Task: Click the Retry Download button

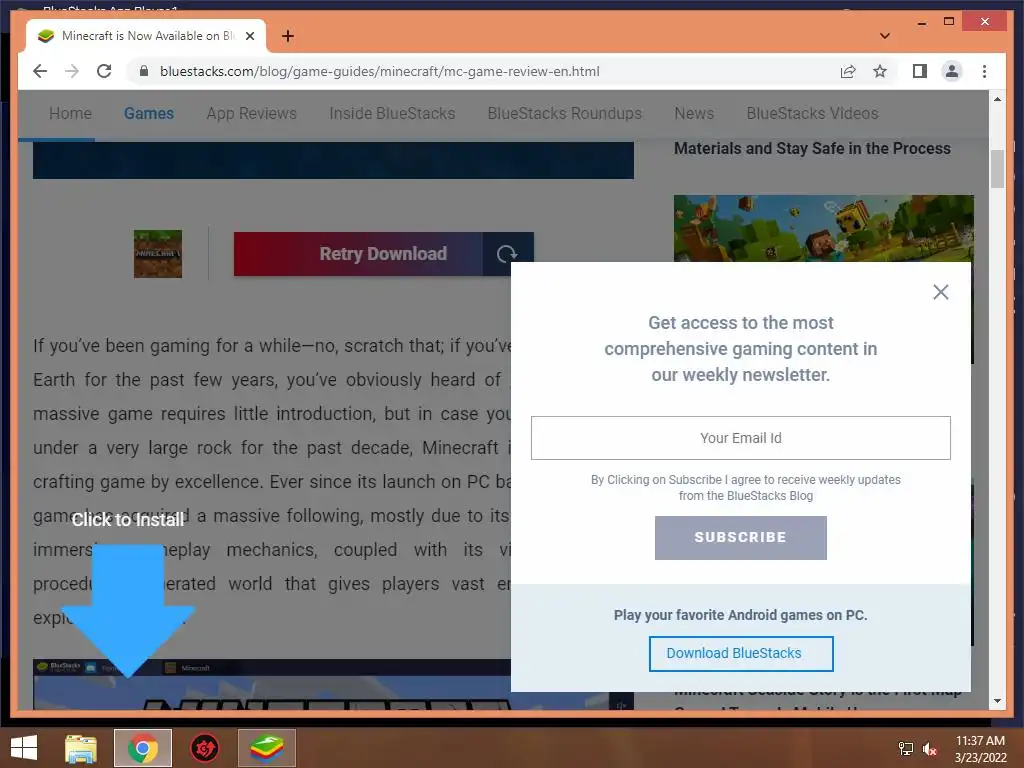Action: coord(383,254)
